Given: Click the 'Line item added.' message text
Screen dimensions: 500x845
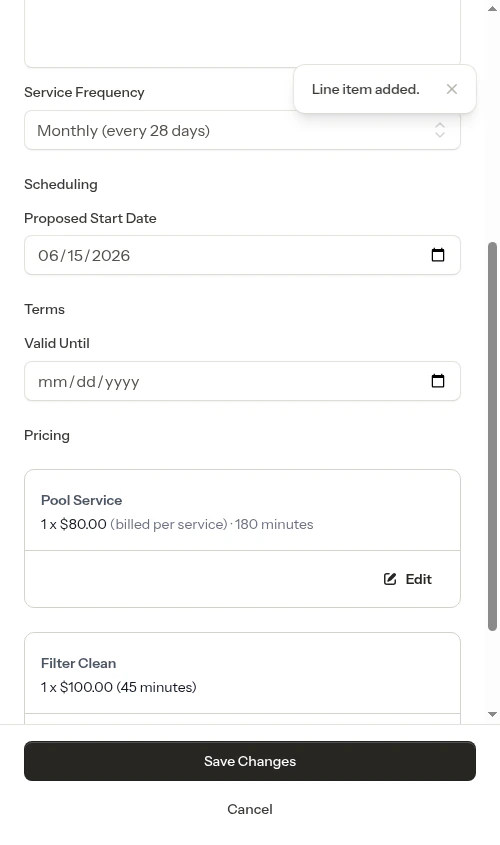Looking at the screenshot, I should coord(365,89).
